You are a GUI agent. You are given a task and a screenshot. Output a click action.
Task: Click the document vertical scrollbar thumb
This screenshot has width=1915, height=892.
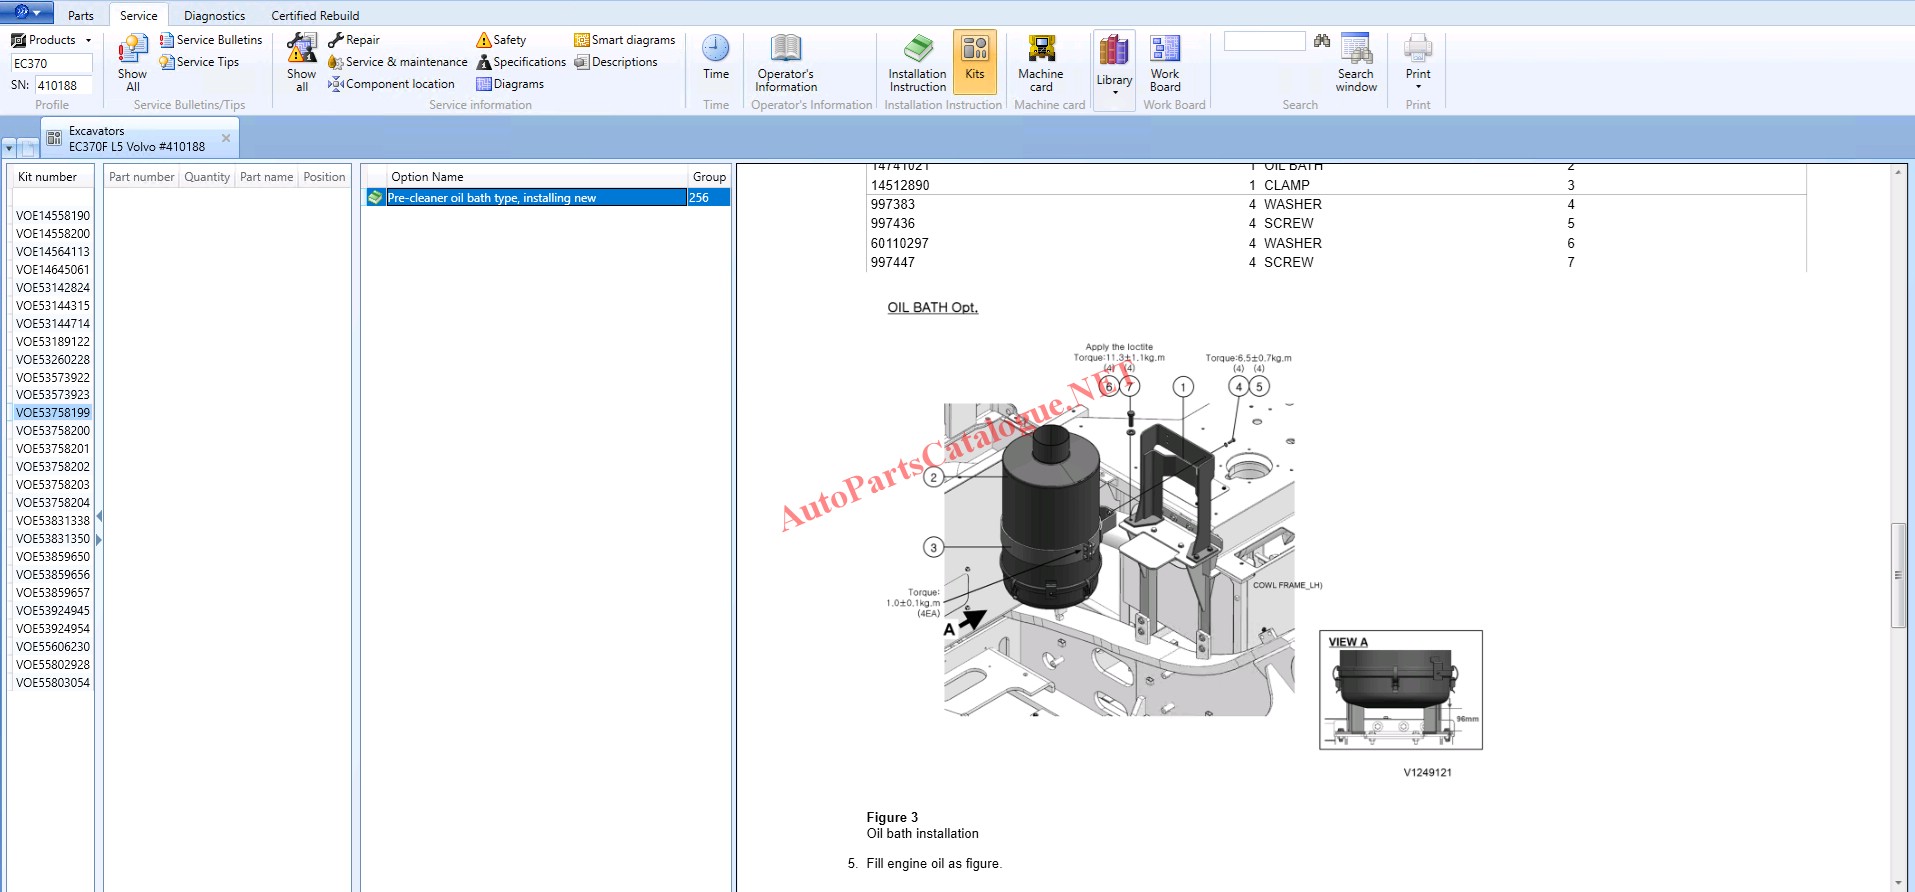point(1898,575)
